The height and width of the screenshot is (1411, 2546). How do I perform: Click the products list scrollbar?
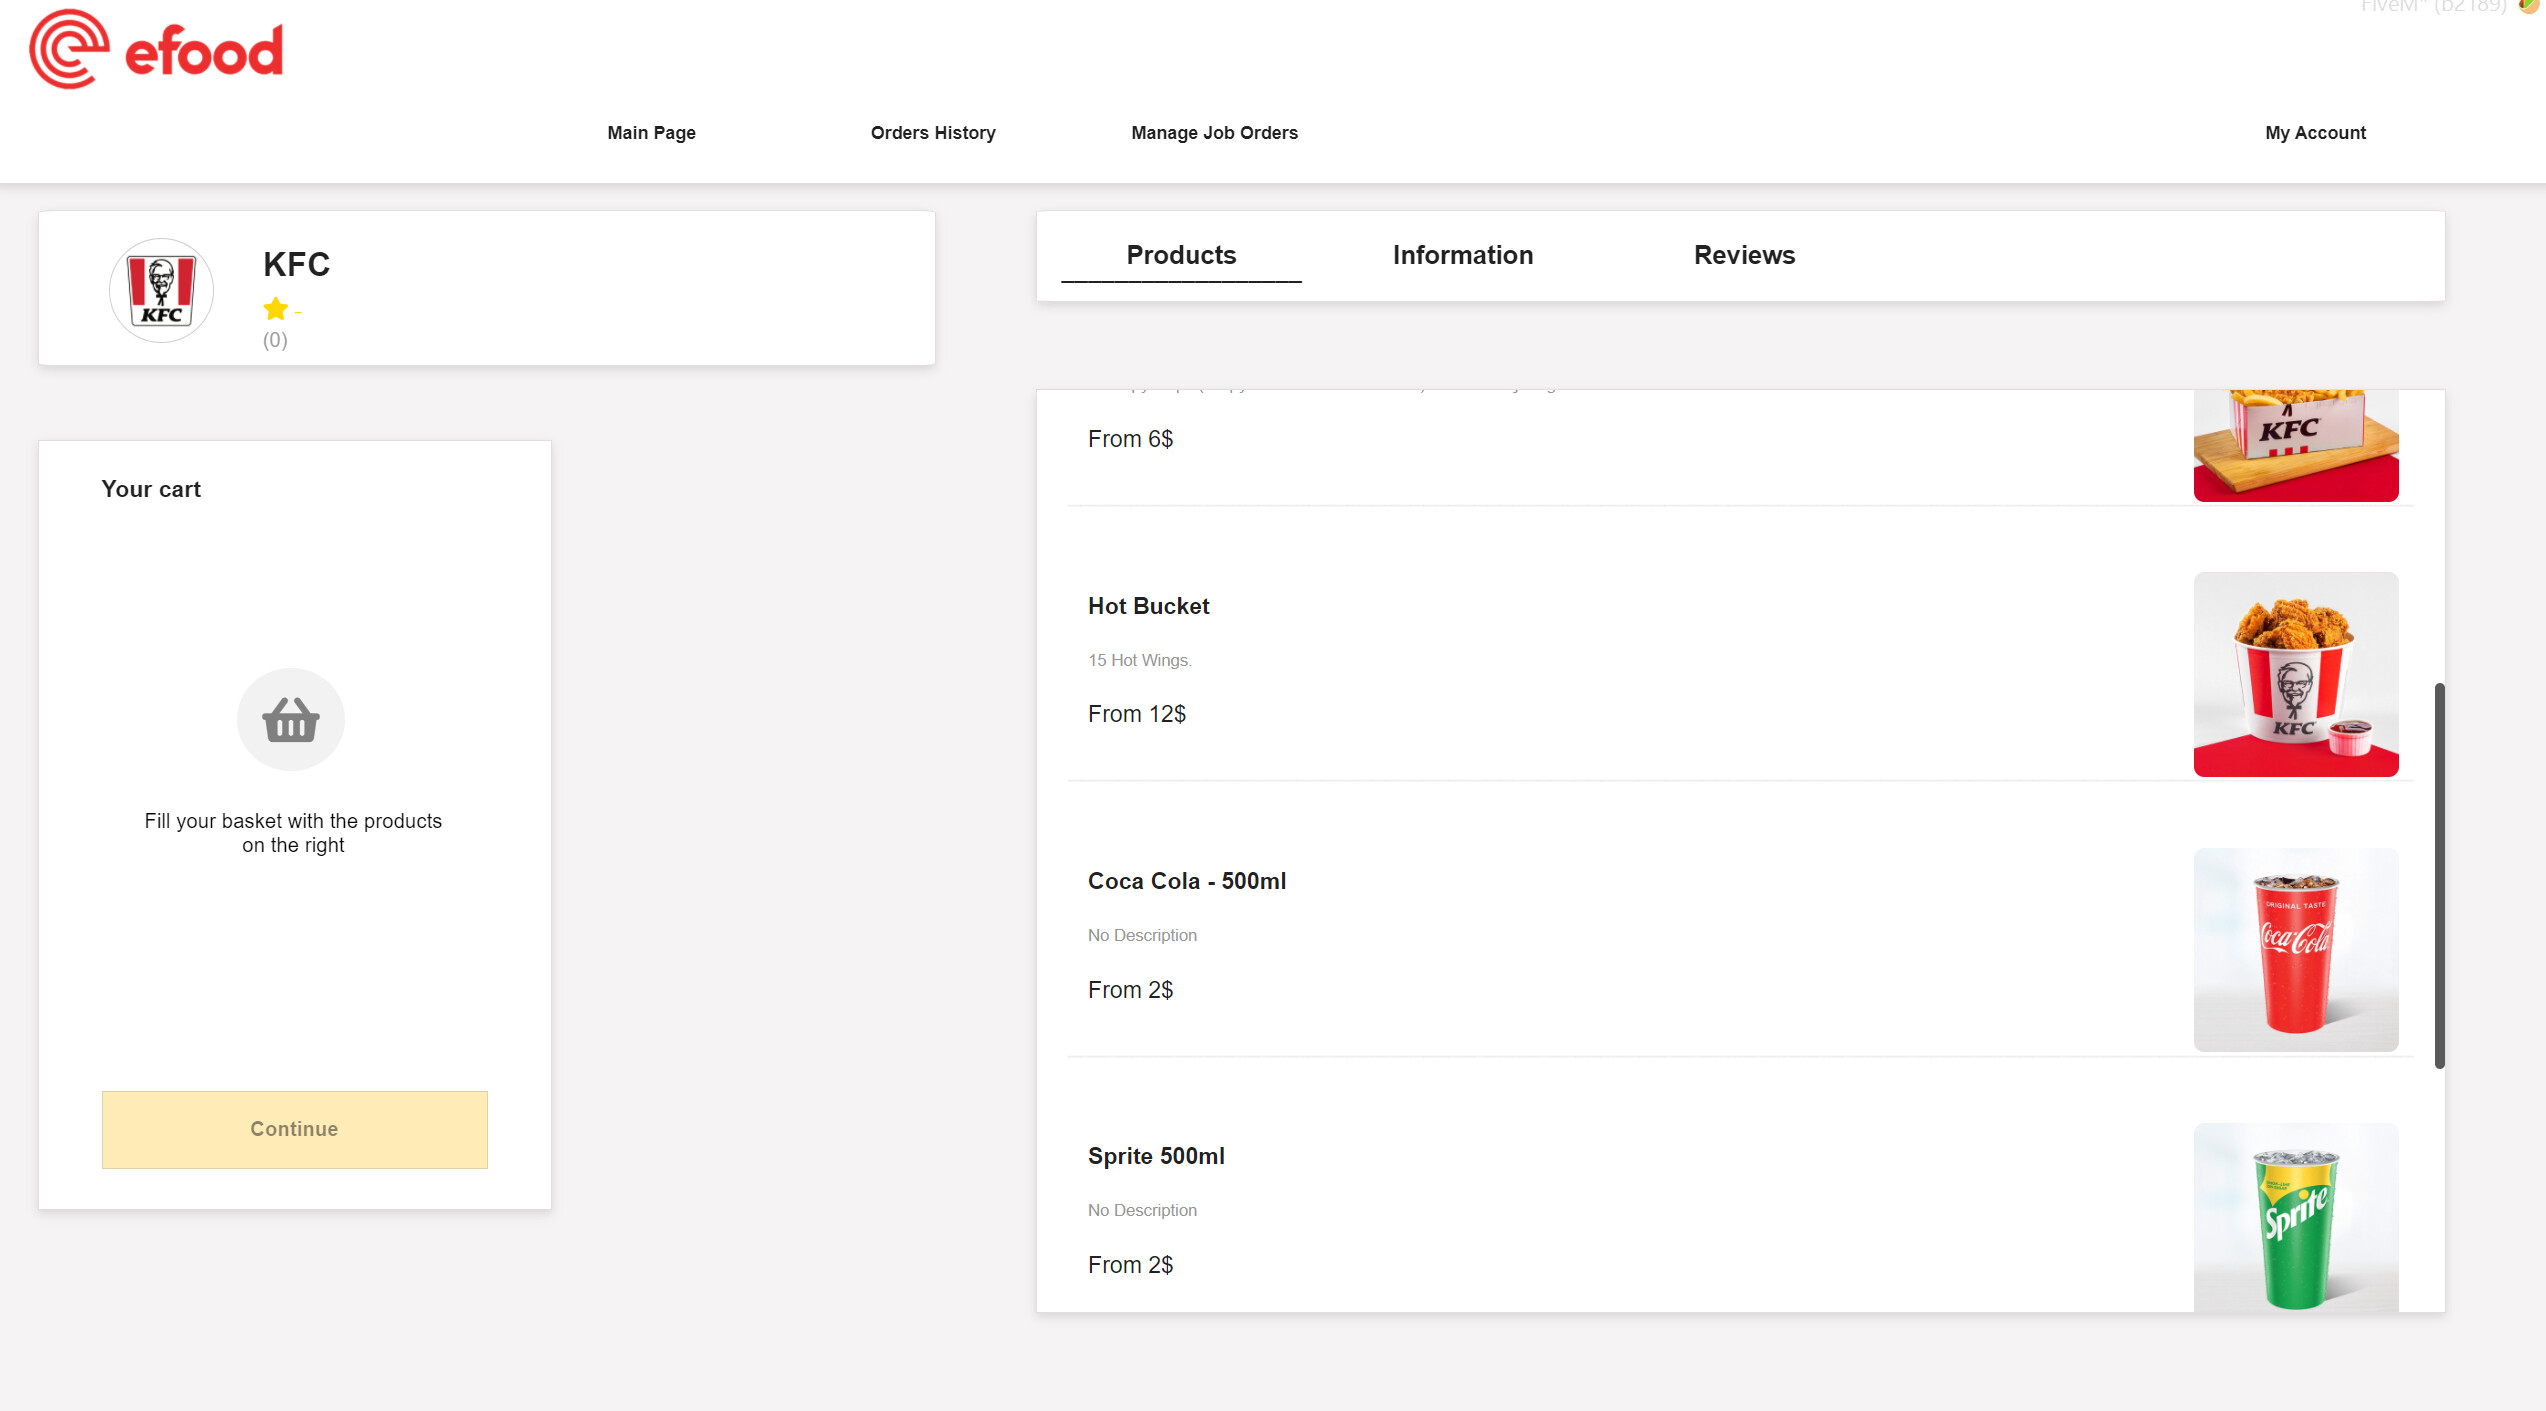pyautogui.click(x=2439, y=876)
